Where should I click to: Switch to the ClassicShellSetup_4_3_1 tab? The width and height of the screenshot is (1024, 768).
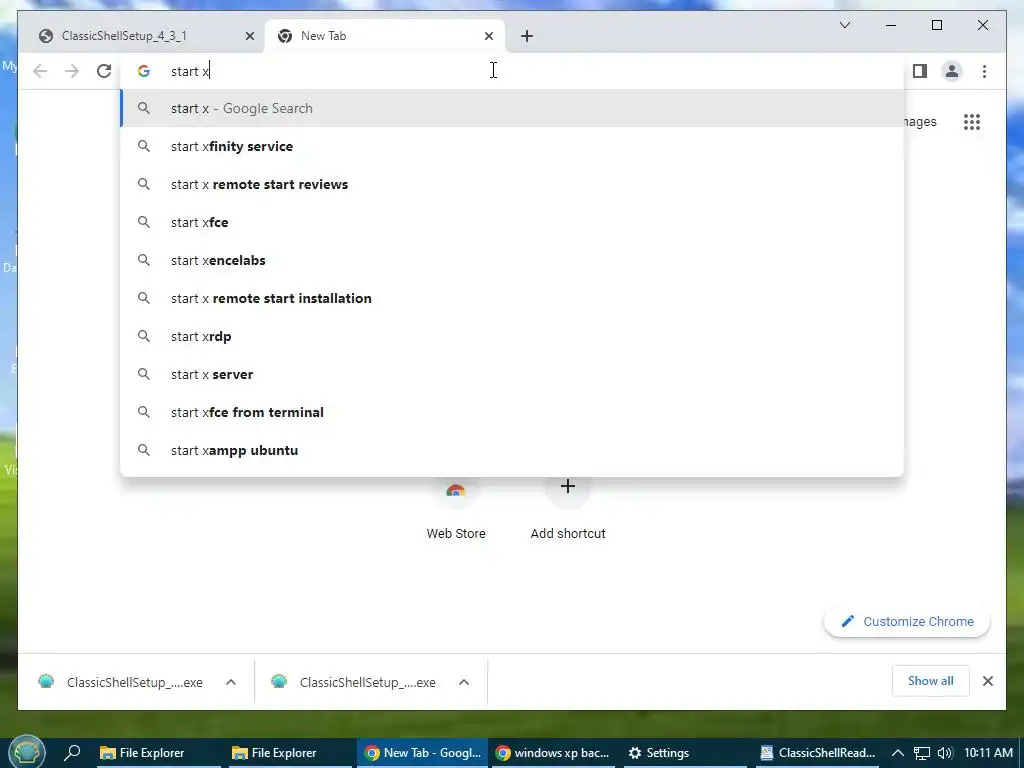tap(142, 36)
